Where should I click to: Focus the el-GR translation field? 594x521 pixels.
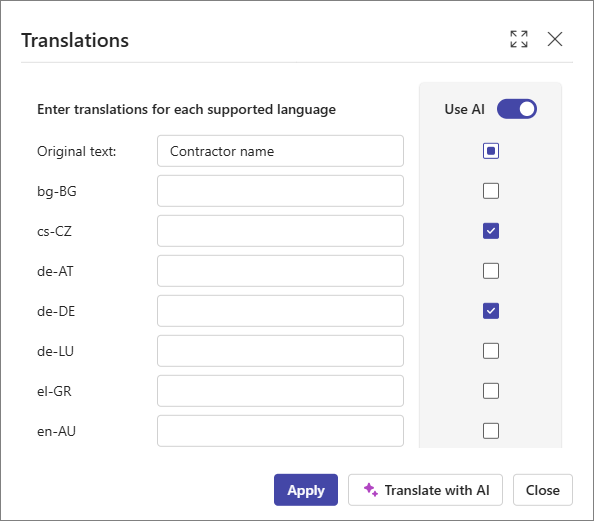click(x=280, y=391)
